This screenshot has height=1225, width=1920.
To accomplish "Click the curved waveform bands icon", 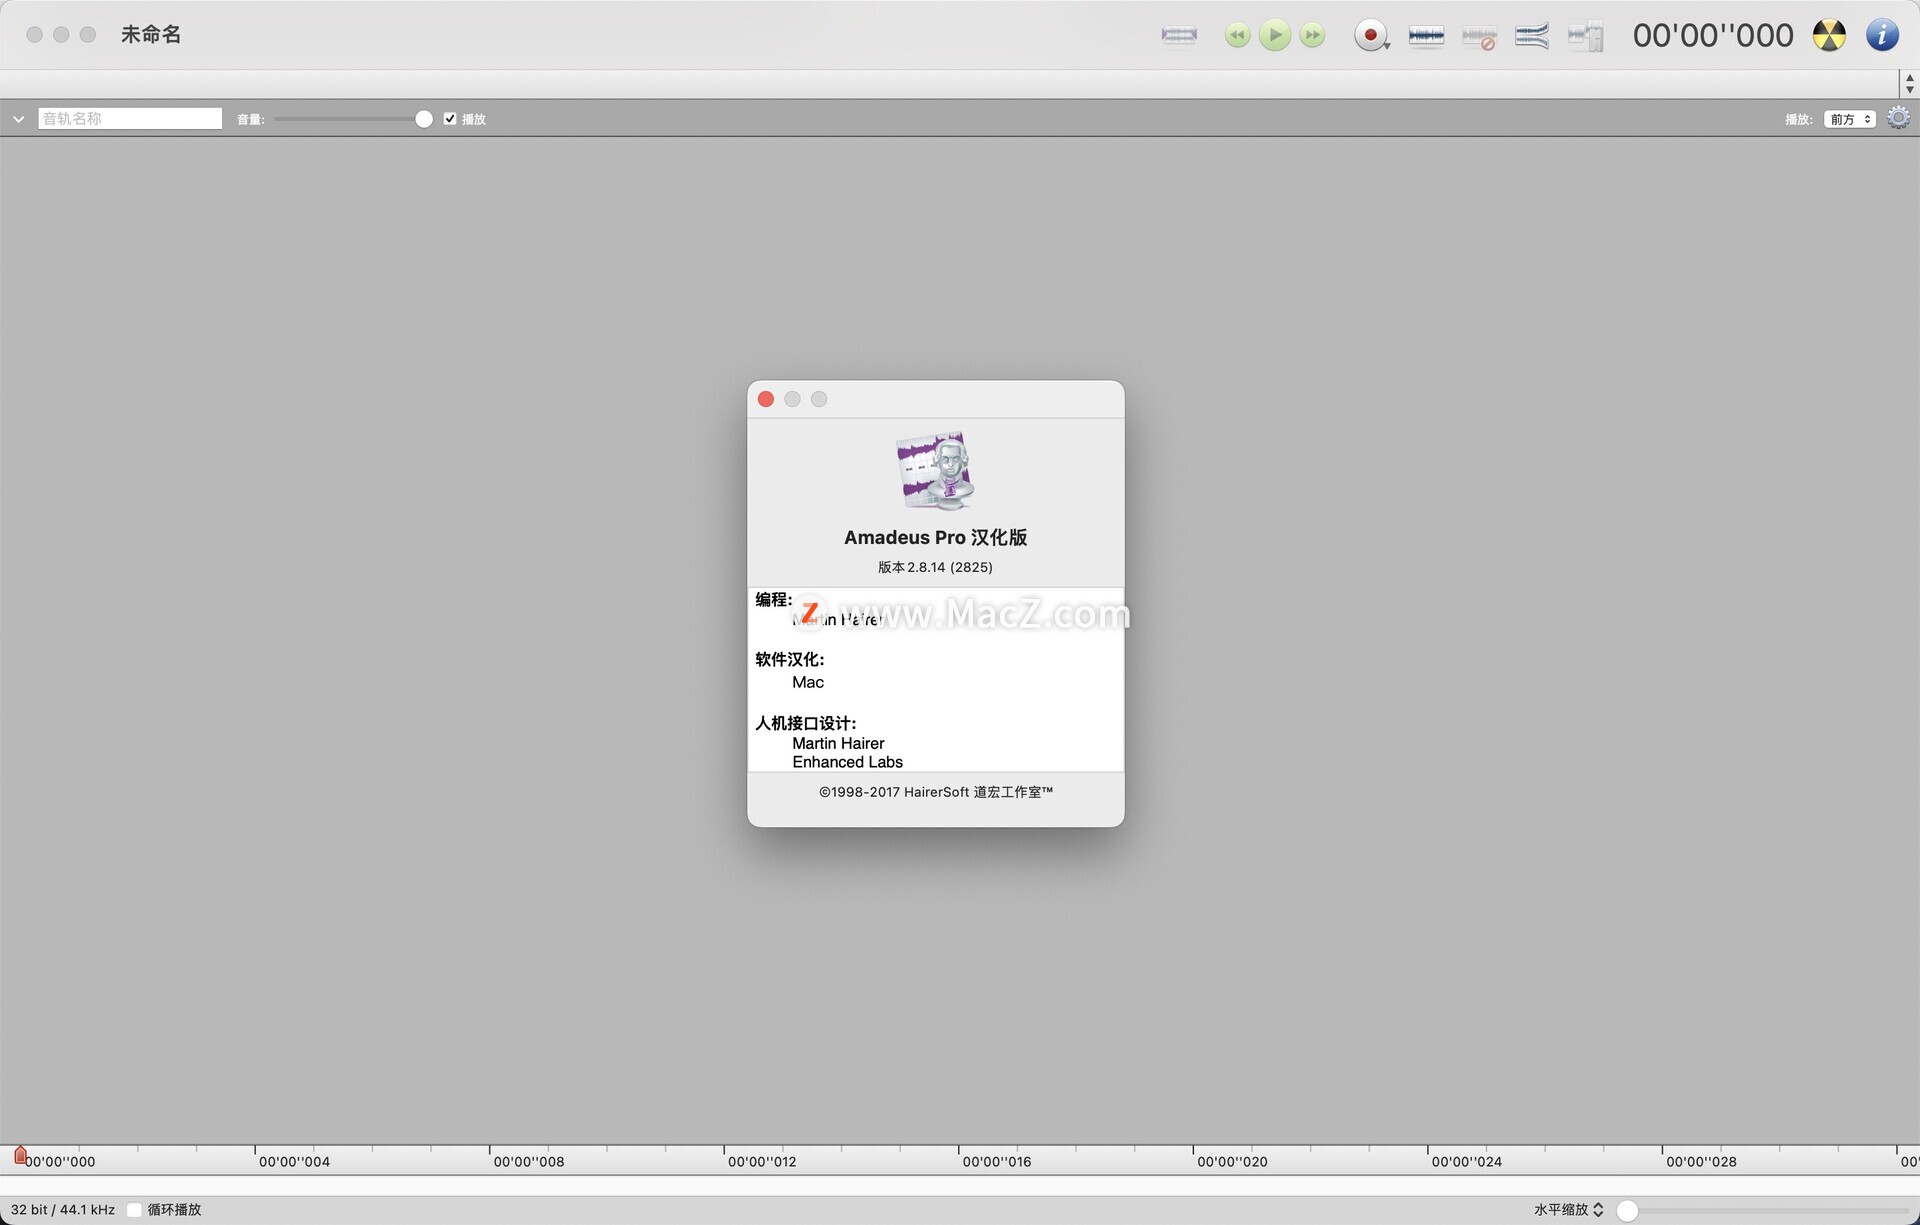I will click(1531, 36).
